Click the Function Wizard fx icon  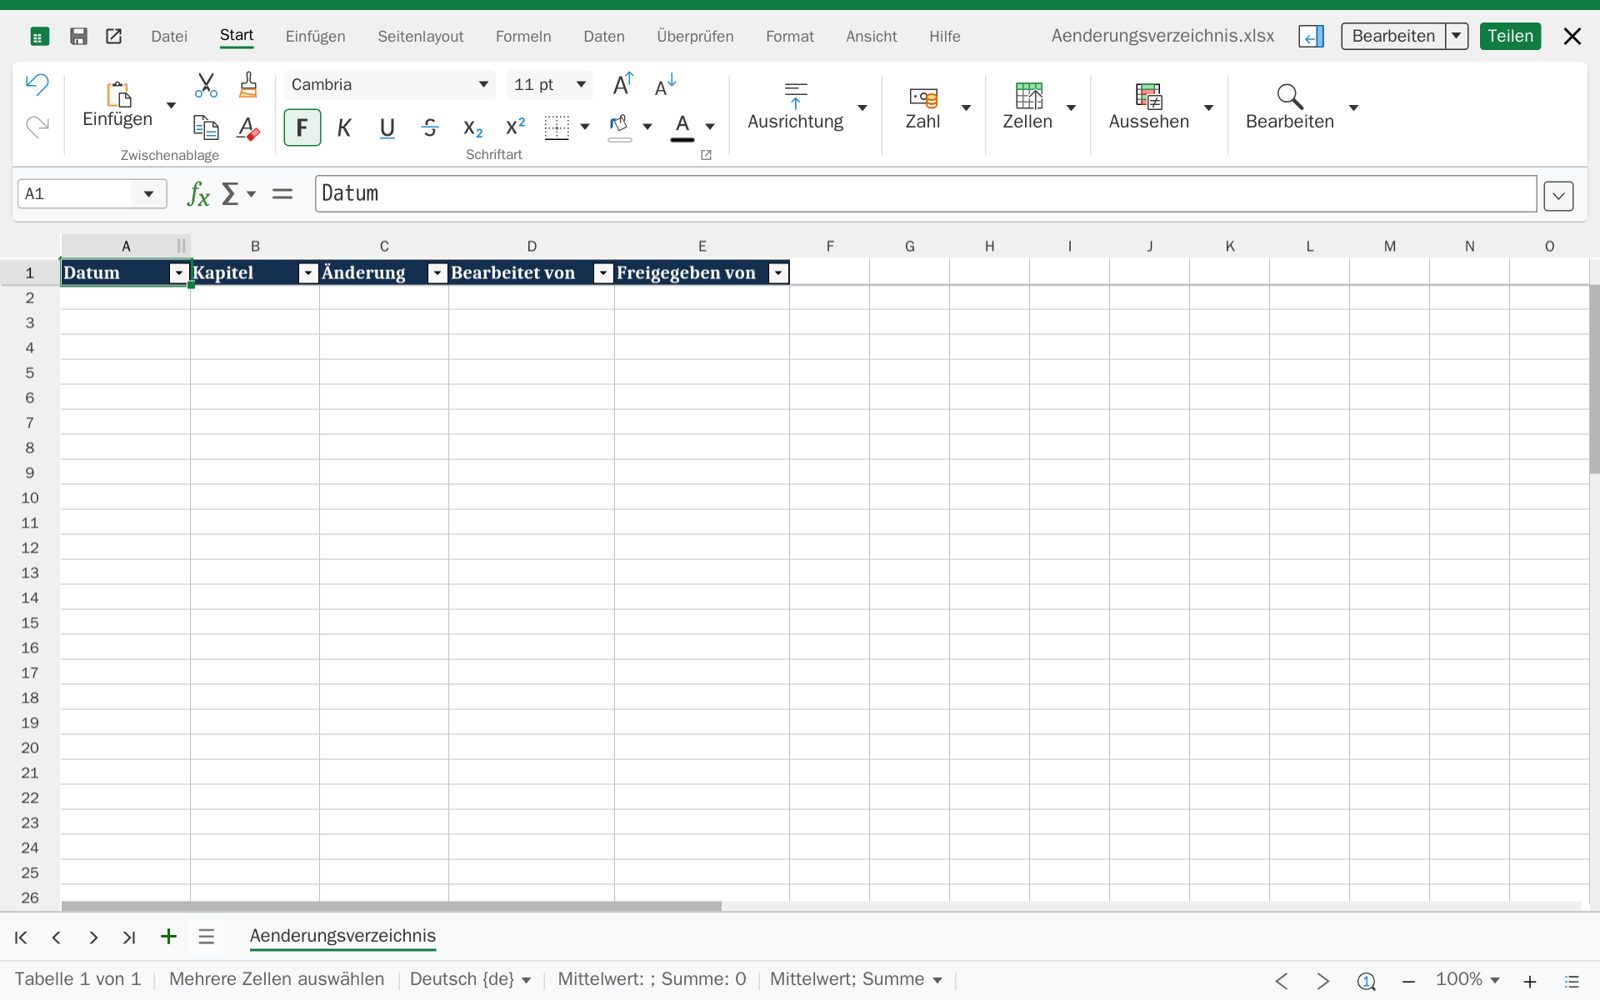[x=198, y=194]
